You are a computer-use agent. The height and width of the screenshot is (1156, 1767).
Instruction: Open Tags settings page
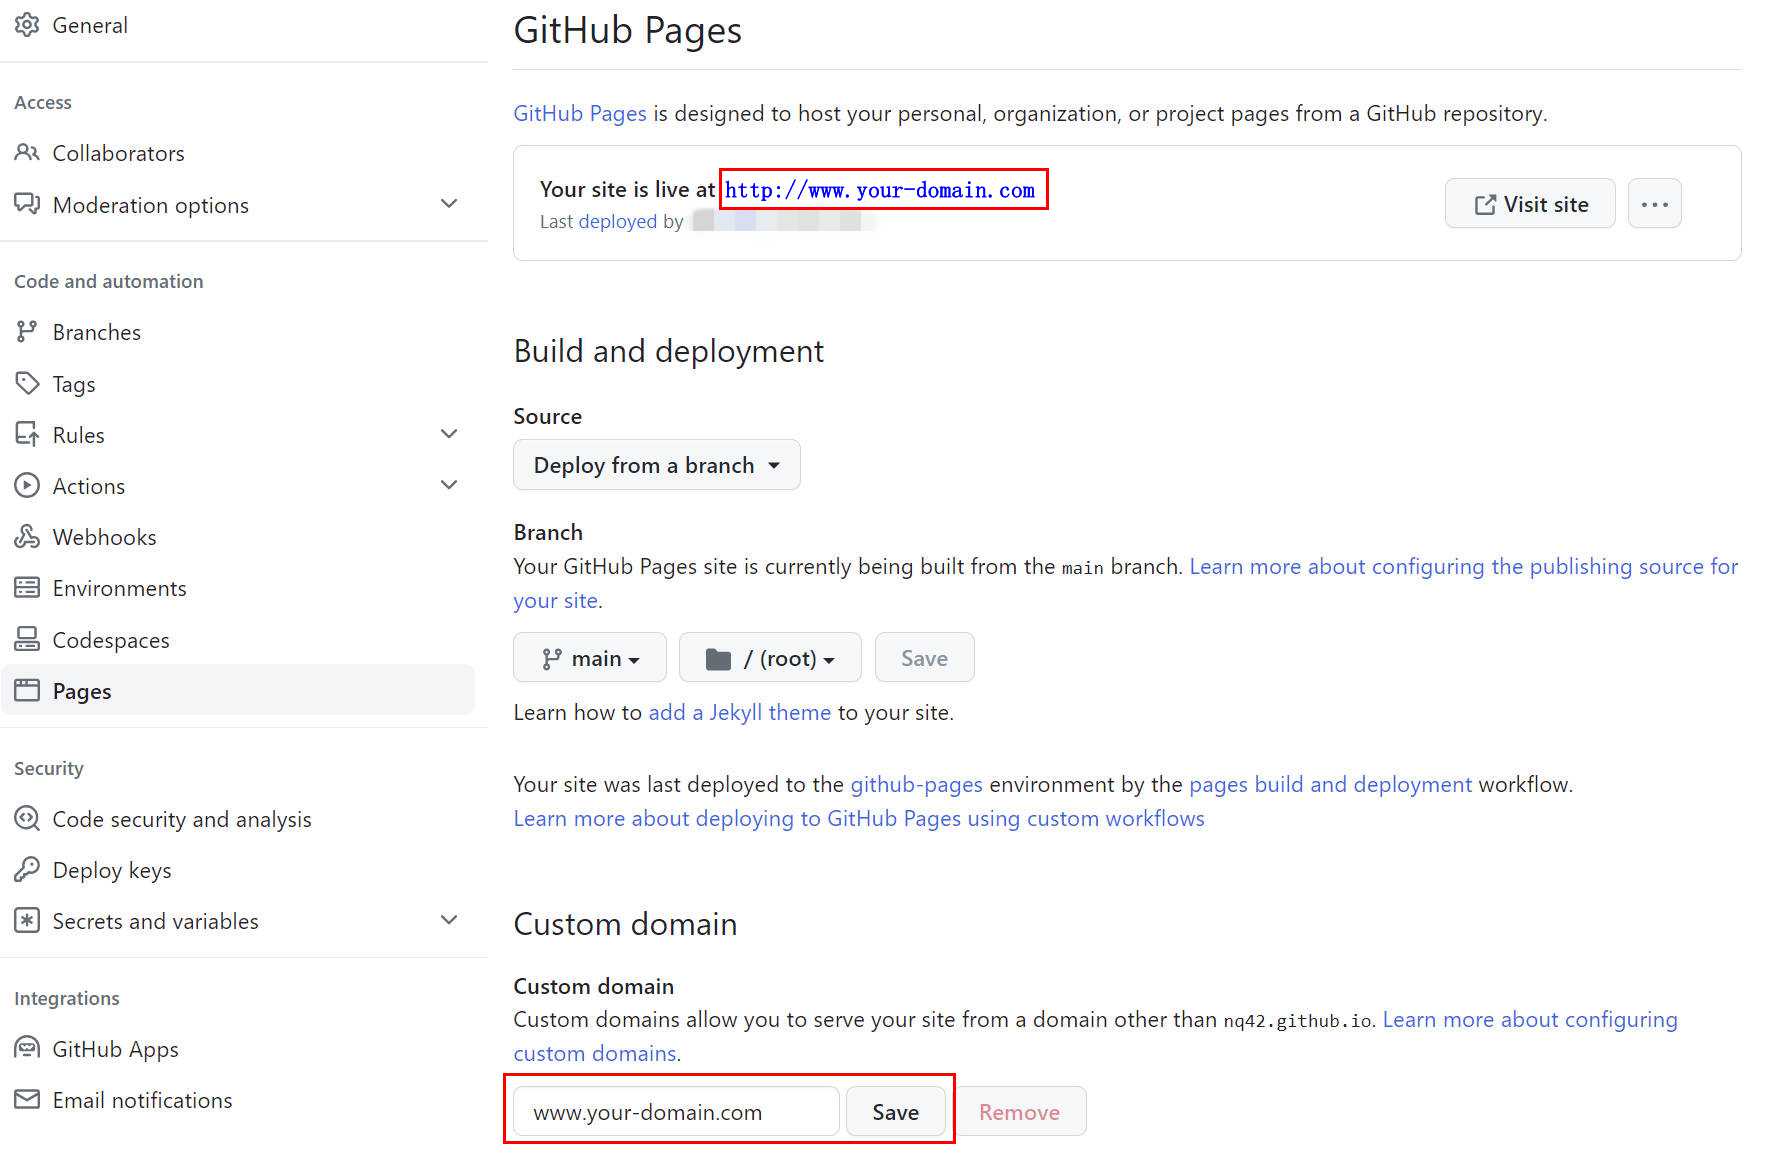[x=74, y=384]
